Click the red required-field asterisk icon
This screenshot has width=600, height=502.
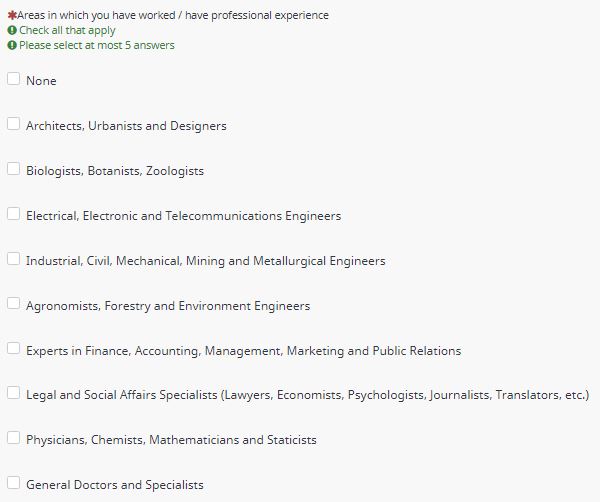[12, 15]
